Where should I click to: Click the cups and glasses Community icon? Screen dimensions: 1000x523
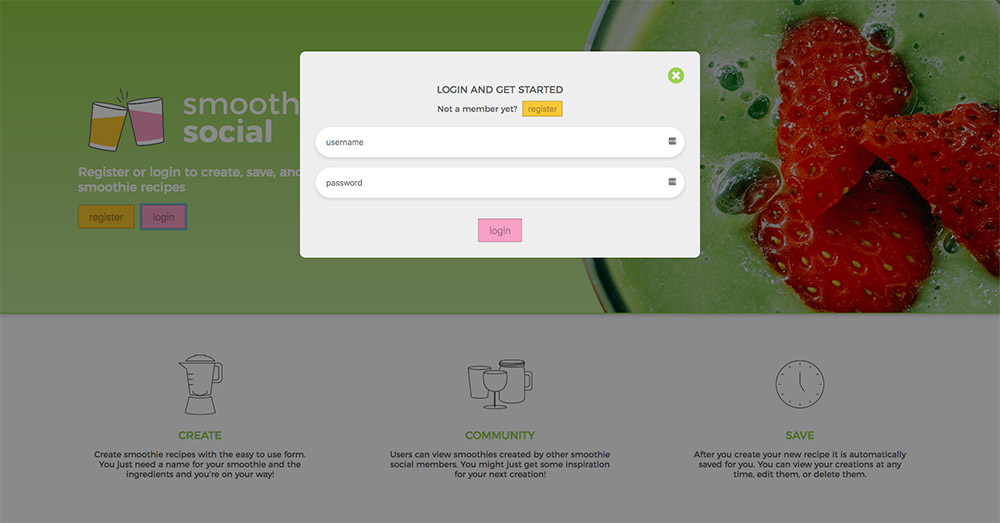tap(500, 384)
